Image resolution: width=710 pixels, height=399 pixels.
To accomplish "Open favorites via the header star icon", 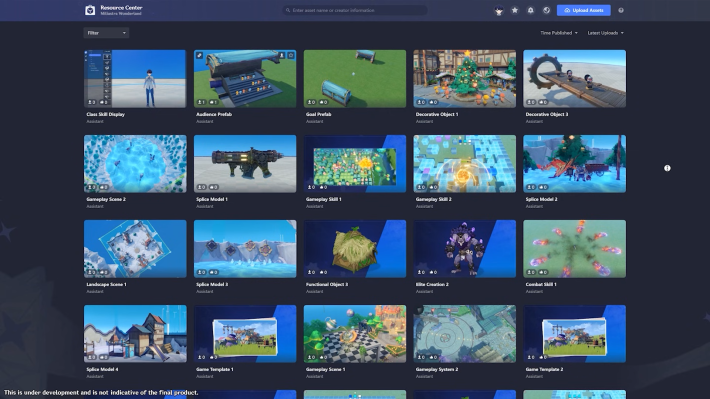I will click(x=515, y=10).
